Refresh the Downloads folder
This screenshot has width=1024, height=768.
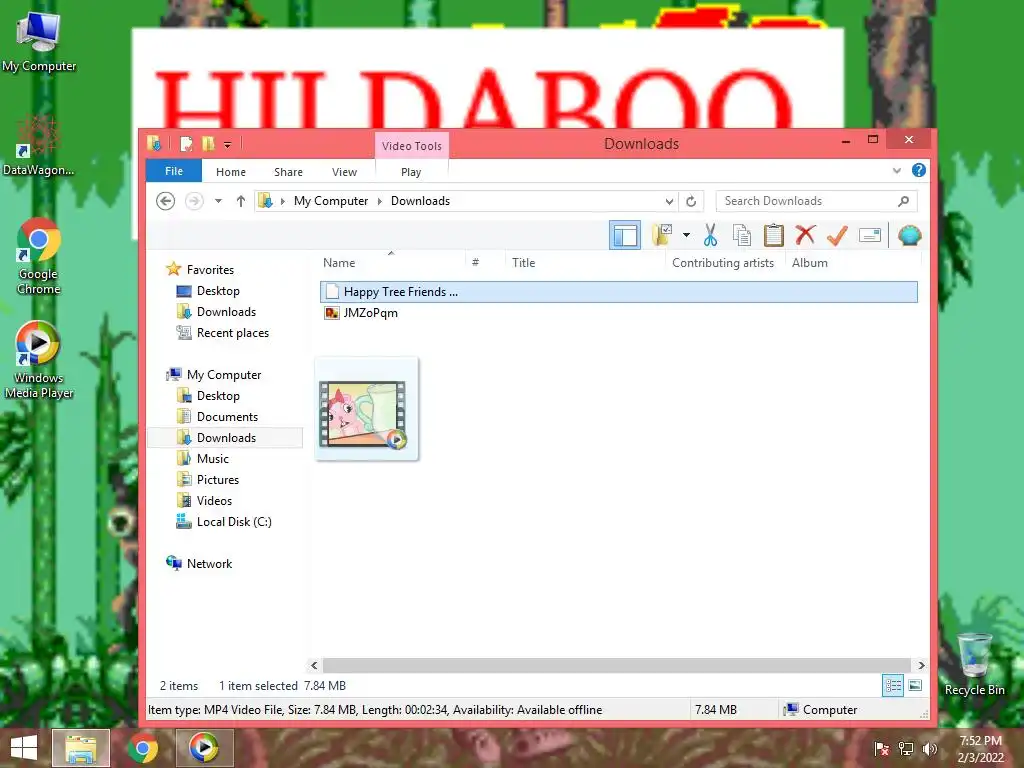(691, 201)
